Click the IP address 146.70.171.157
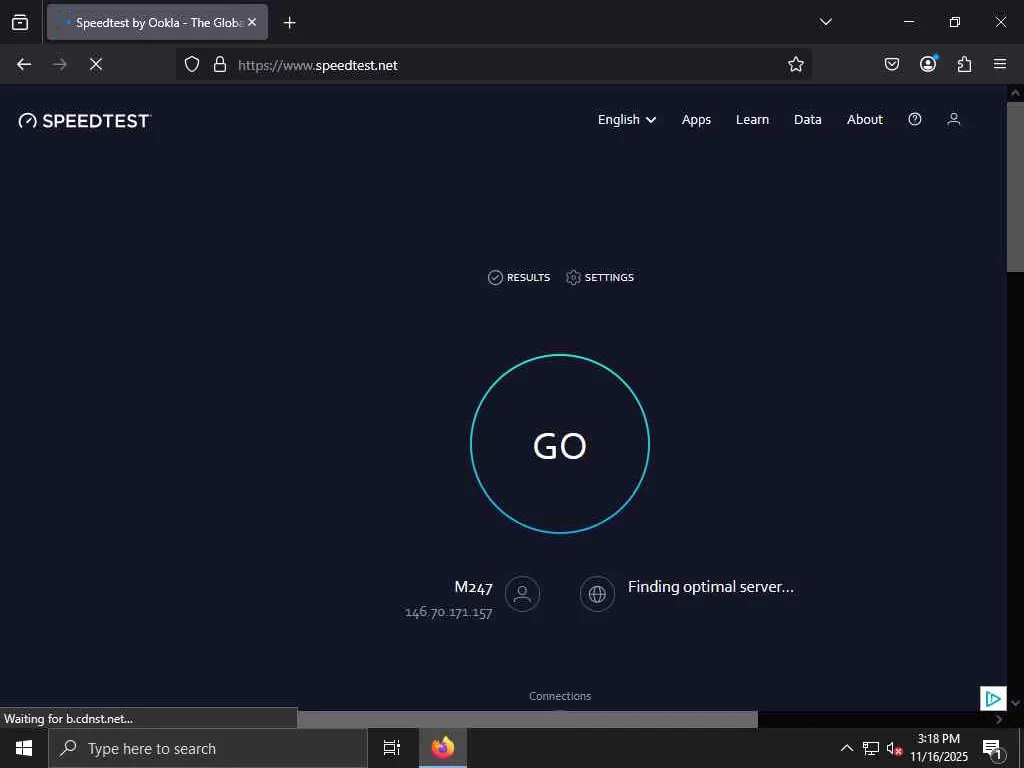 (x=449, y=612)
